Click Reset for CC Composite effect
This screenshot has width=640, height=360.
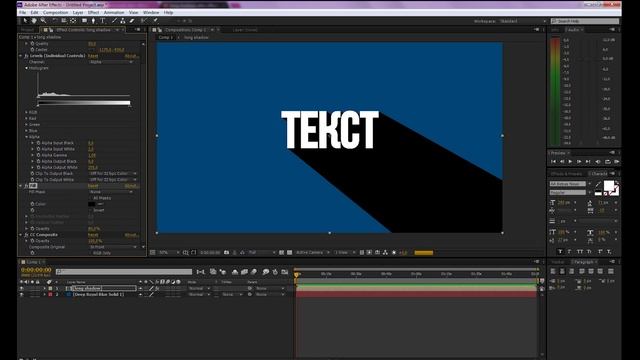93,235
